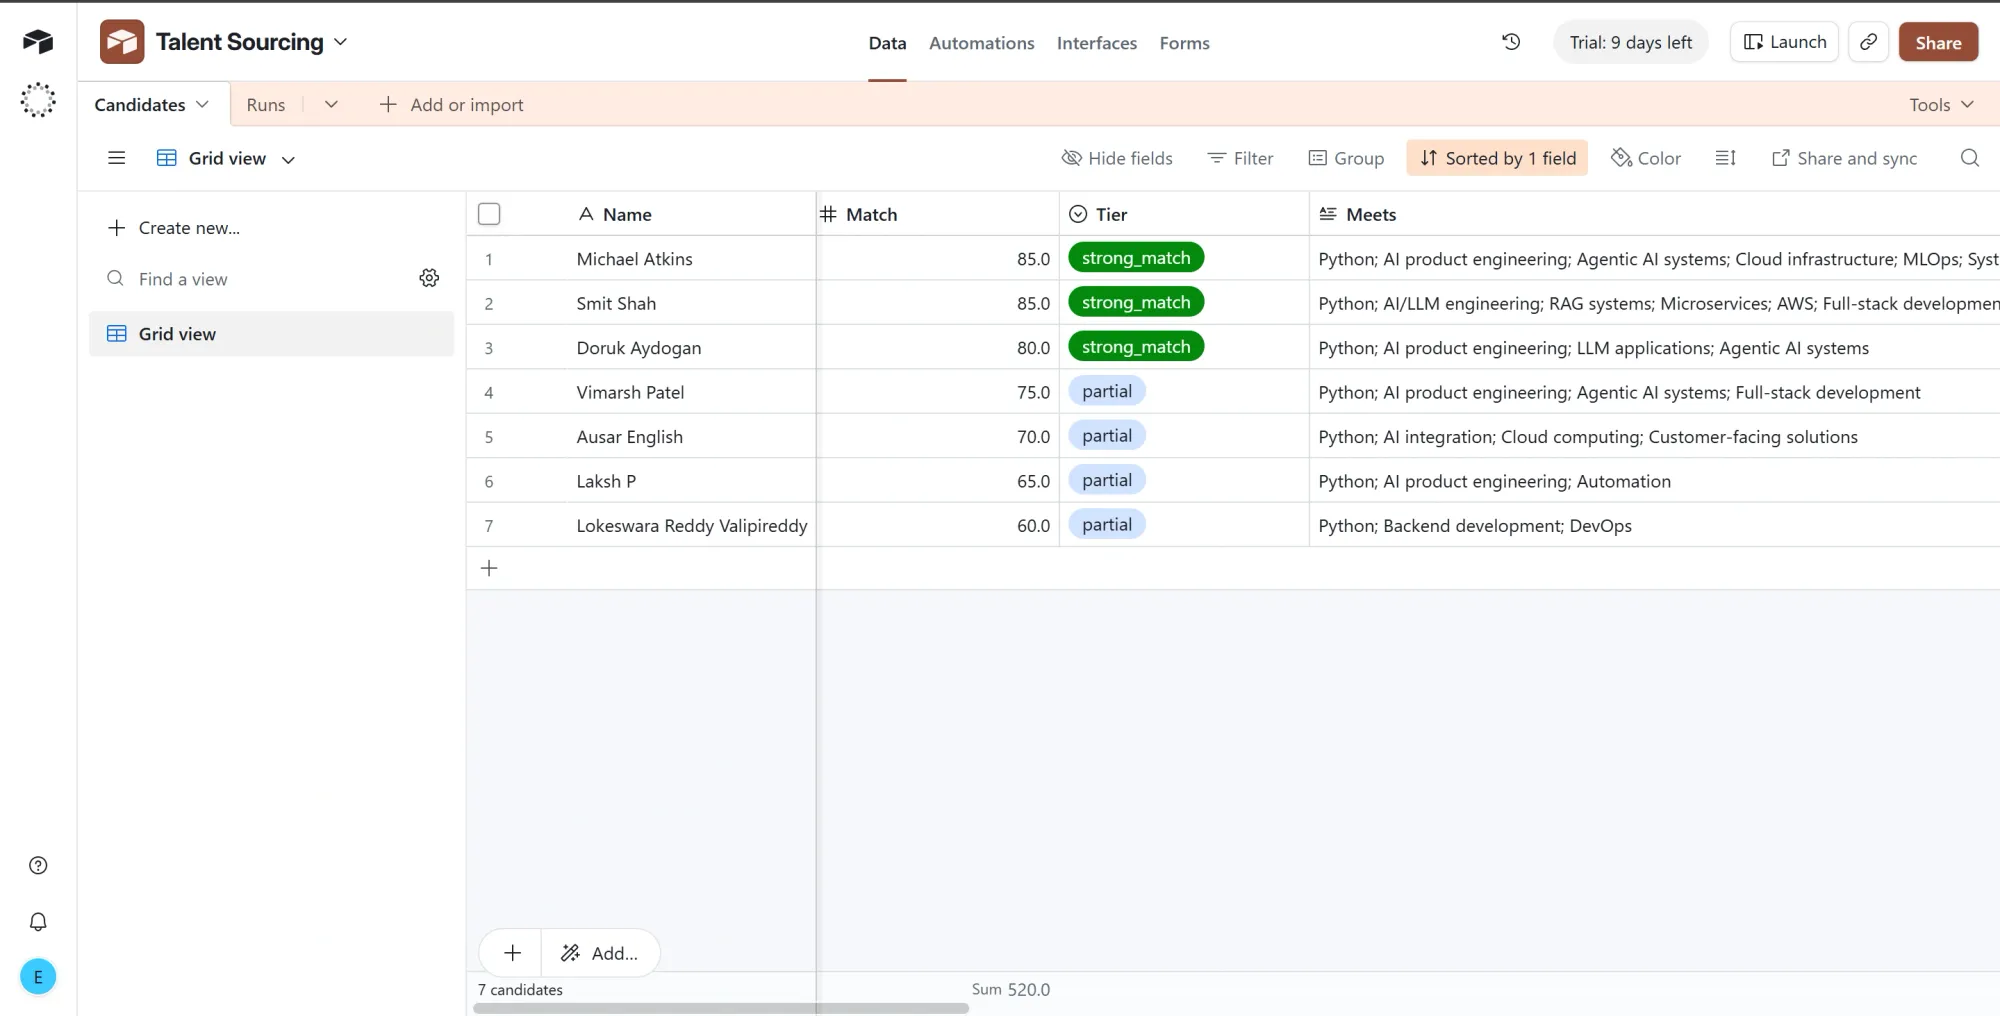Open the Color toolbar option
Image resolution: width=2000 pixels, height=1016 pixels.
coord(1646,158)
